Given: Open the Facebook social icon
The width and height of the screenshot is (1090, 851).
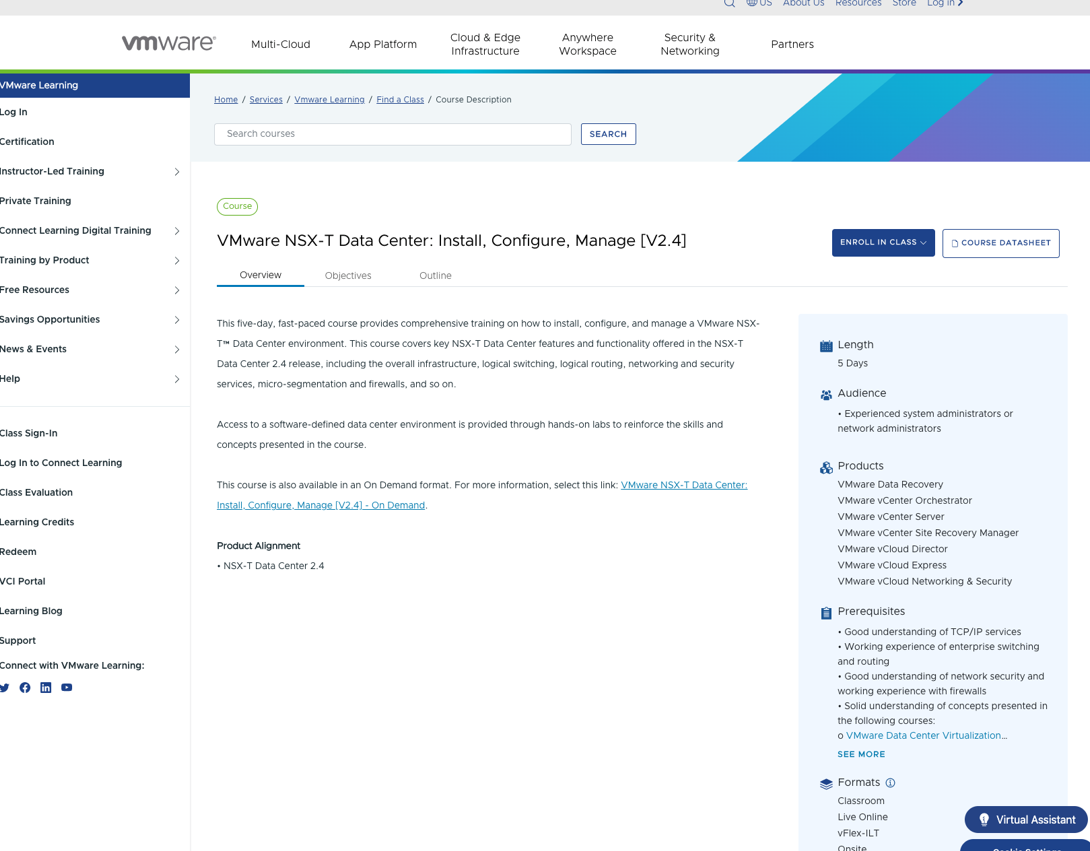Looking at the screenshot, I should (x=25, y=688).
